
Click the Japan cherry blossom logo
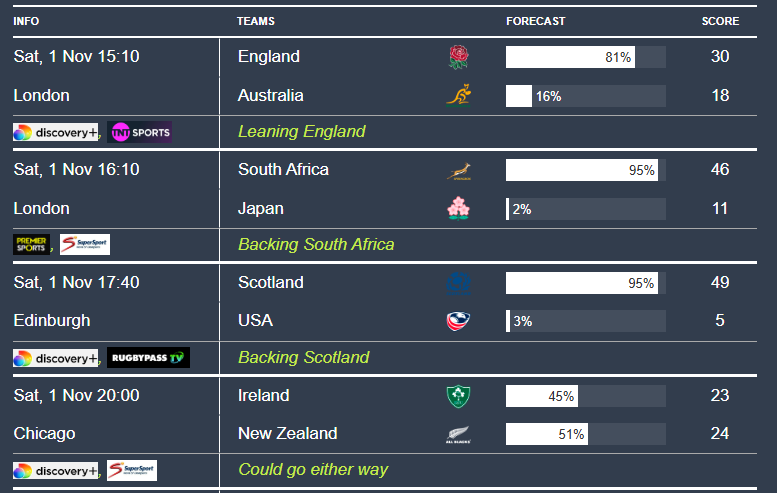pyautogui.click(x=457, y=209)
